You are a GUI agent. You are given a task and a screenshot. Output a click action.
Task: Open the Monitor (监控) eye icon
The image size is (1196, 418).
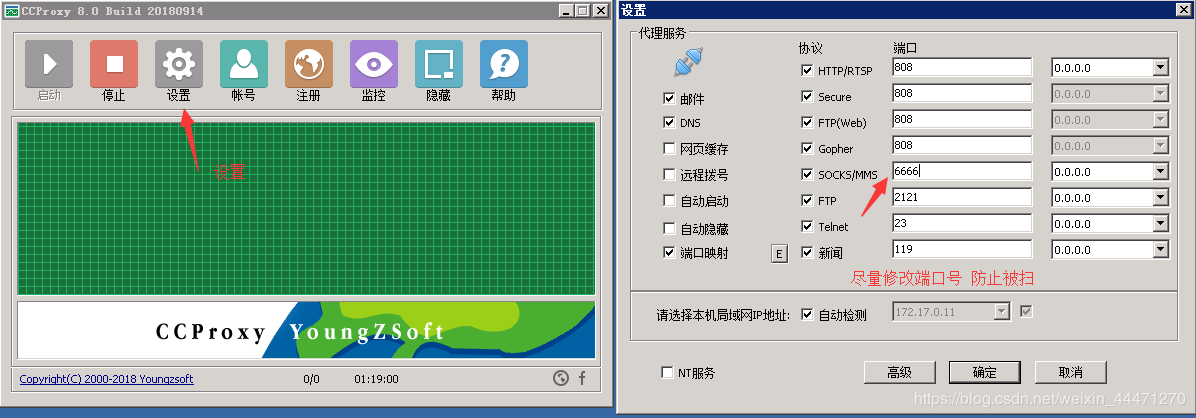click(x=374, y=64)
